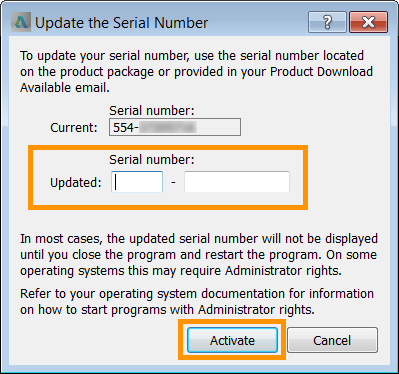Click the Autodesk logo icon in title bar
The width and height of the screenshot is (399, 374).
[21, 22]
